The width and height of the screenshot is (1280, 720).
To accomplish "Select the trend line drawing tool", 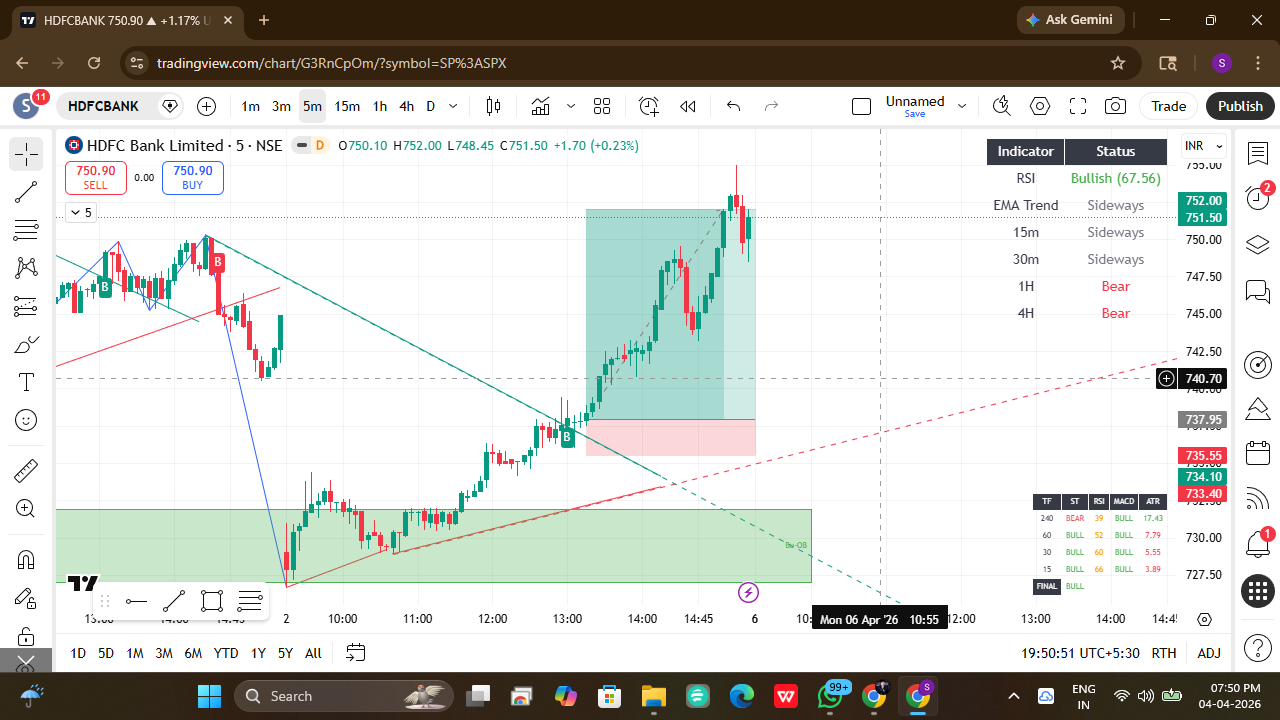I will tap(26, 193).
